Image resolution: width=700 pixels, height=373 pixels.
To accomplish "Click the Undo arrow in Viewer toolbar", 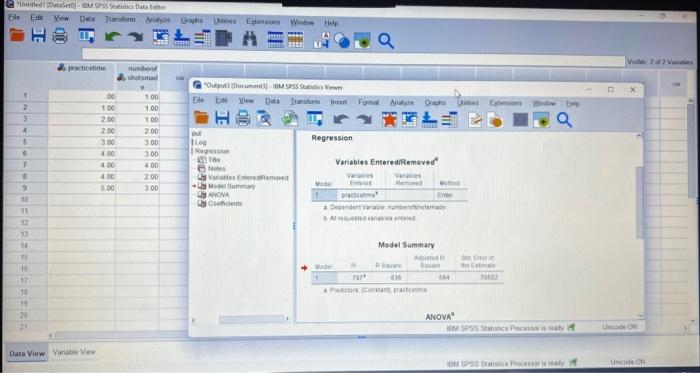I will [x=341, y=119].
